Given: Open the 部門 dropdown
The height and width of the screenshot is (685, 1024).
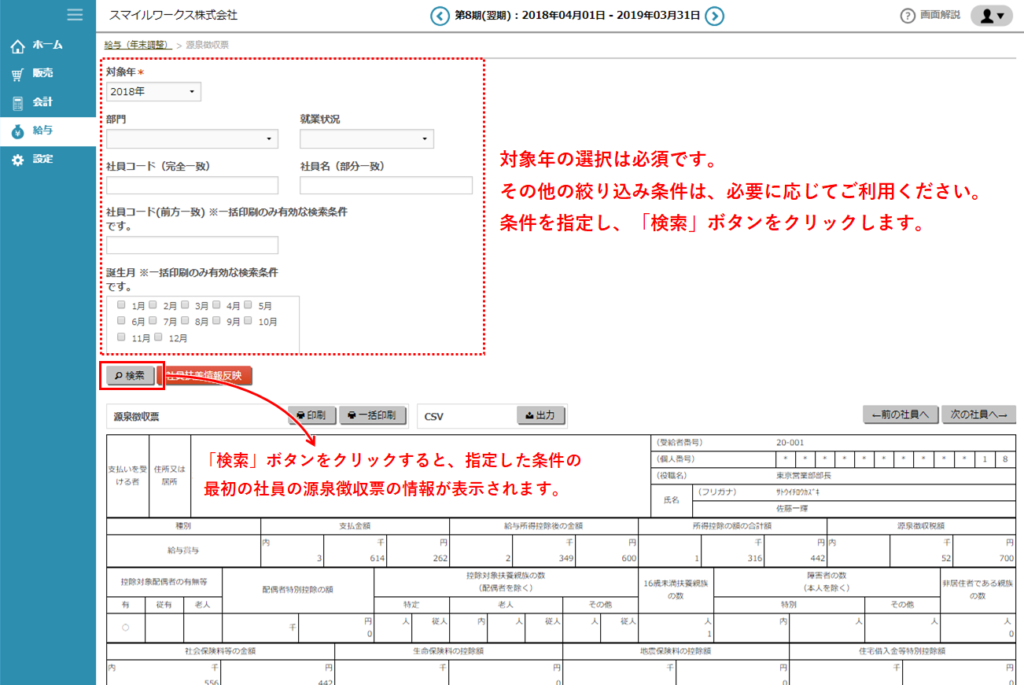Looking at the screenshot, I should (x=192, y=138).
